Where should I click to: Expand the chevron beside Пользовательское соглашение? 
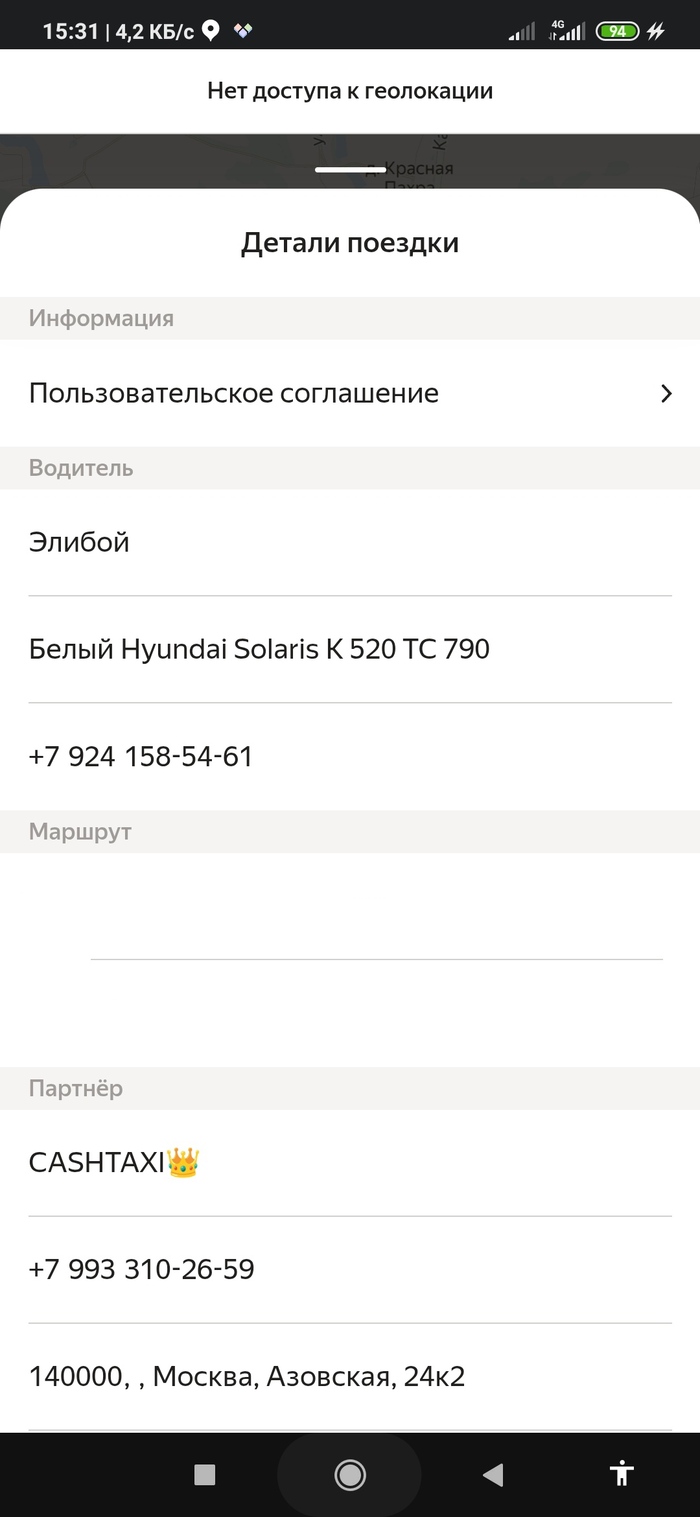[x=667, y=394]
